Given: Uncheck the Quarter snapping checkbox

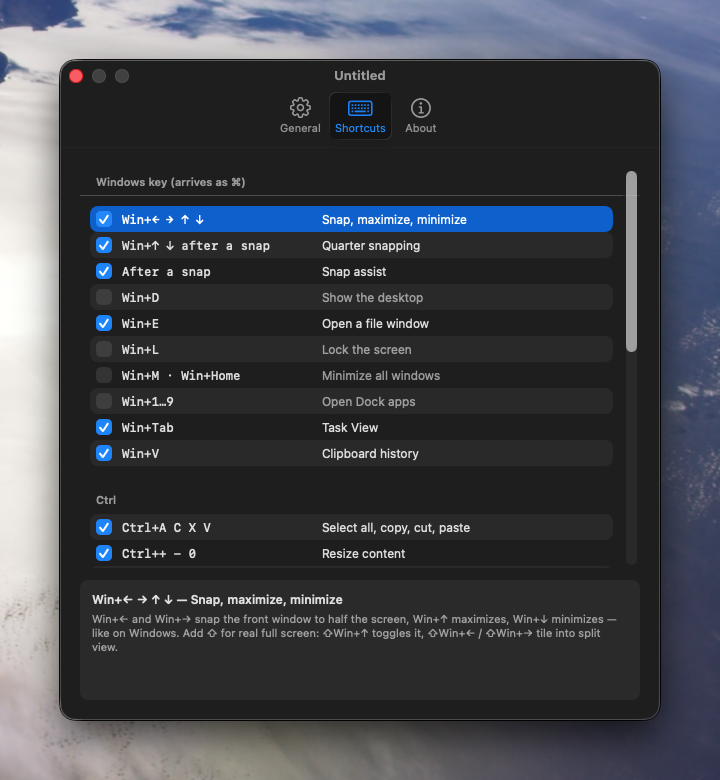Looking at the screenshot, I should (104, 245).
